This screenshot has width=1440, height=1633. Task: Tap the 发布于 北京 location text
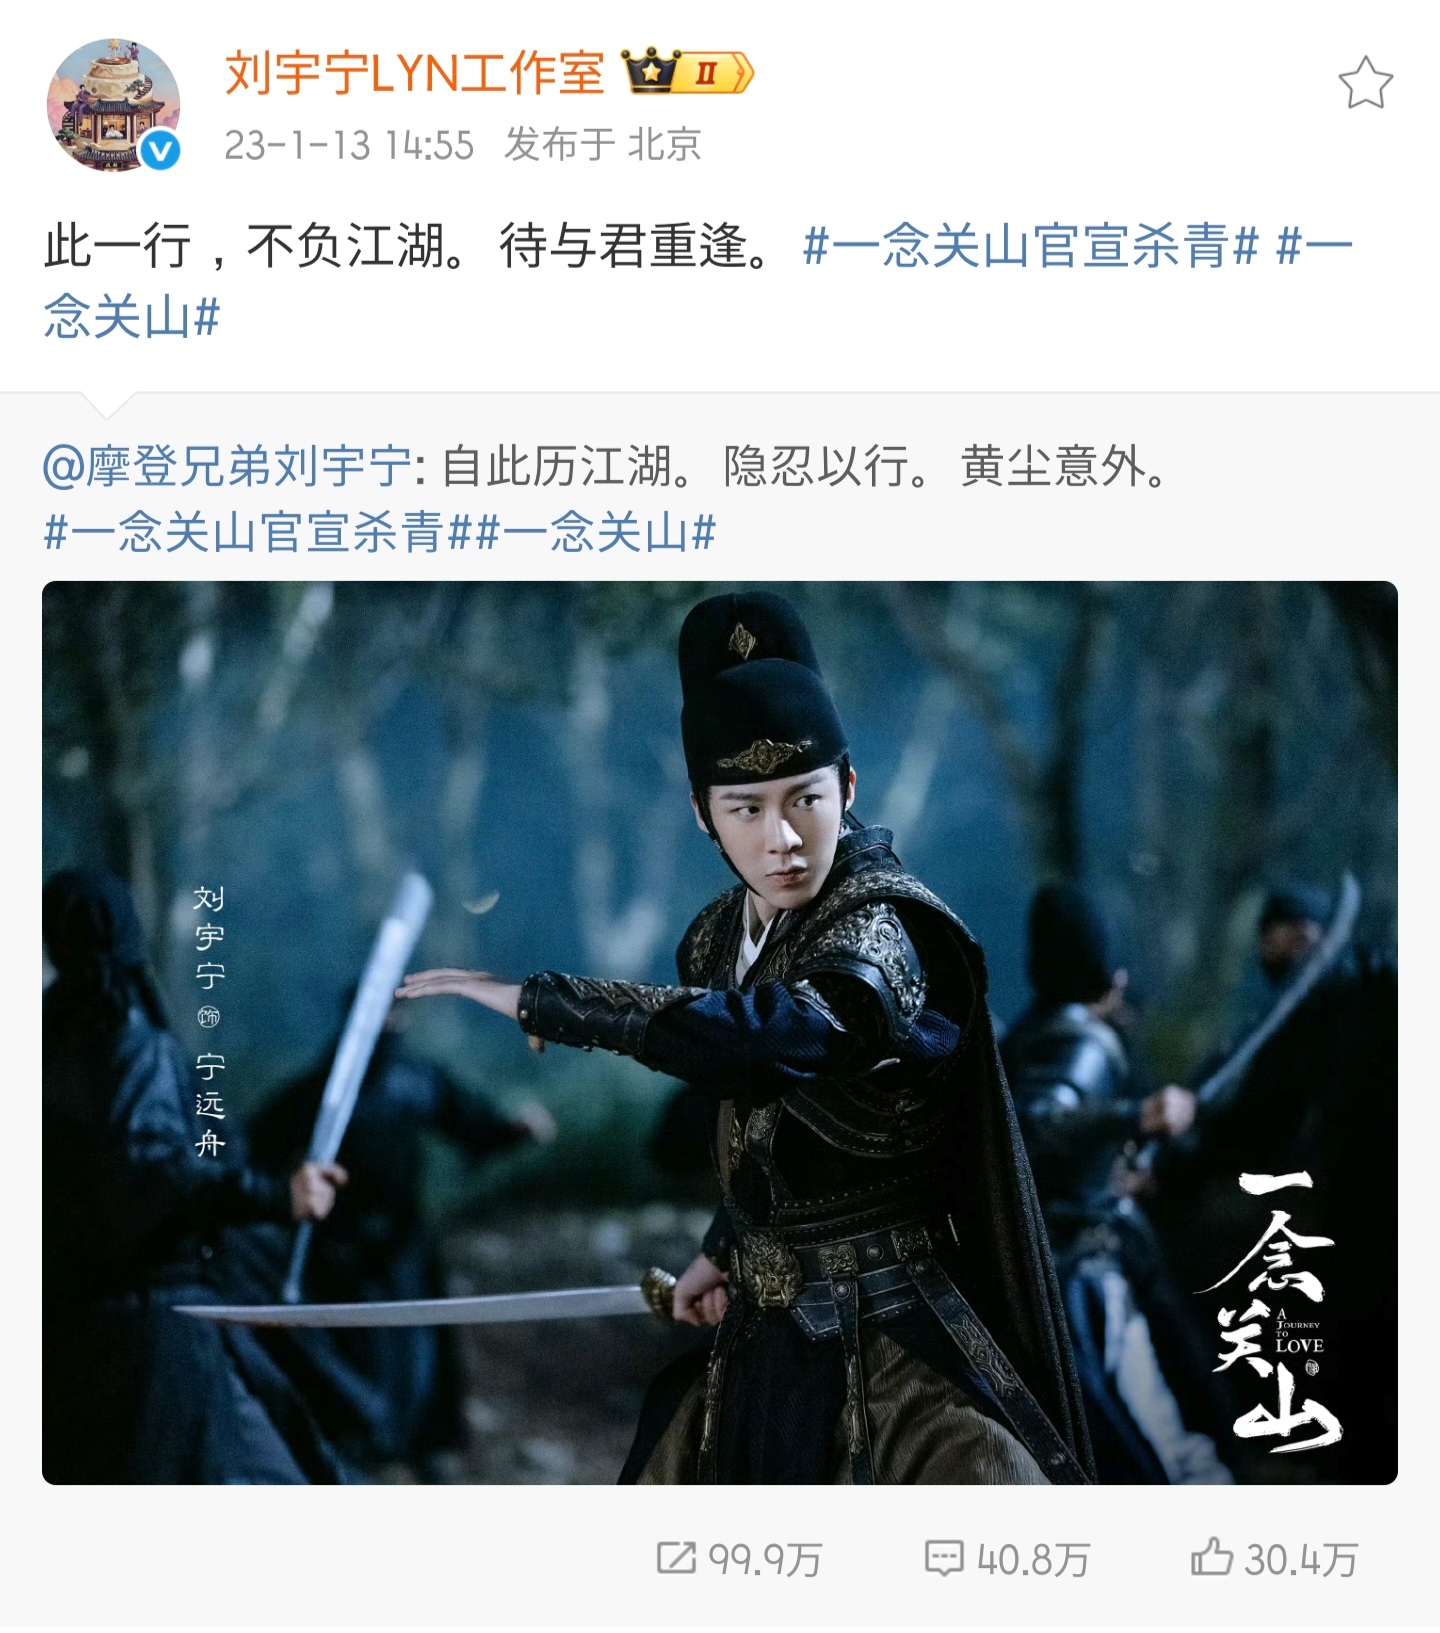coord(603,145)
